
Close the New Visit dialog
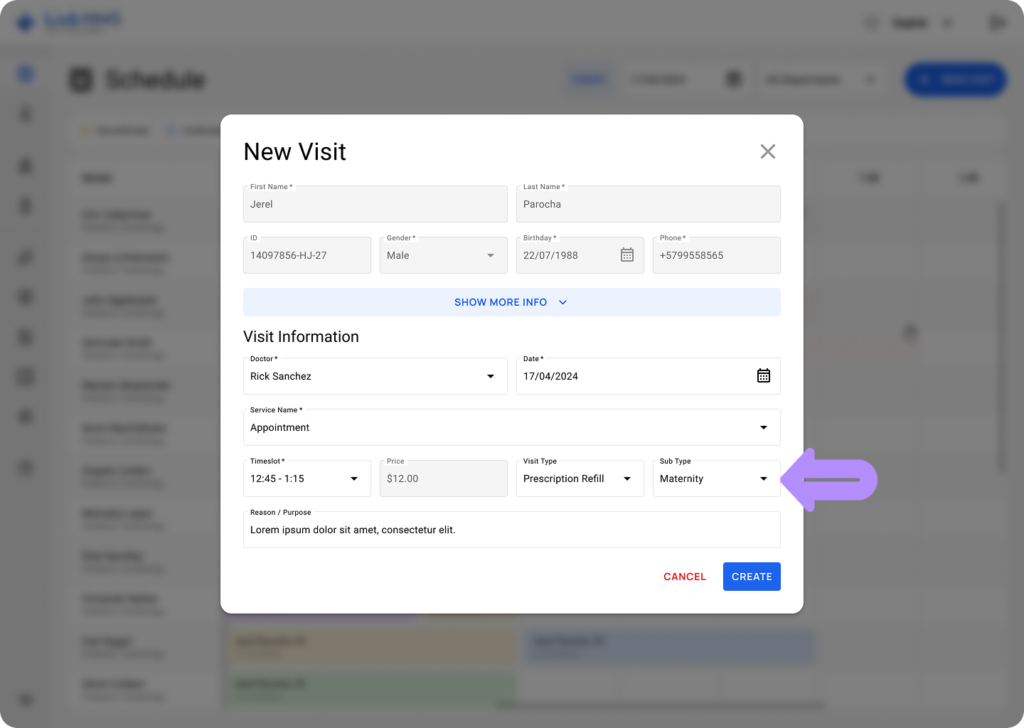pyautogui.click(x=767, y=151)
